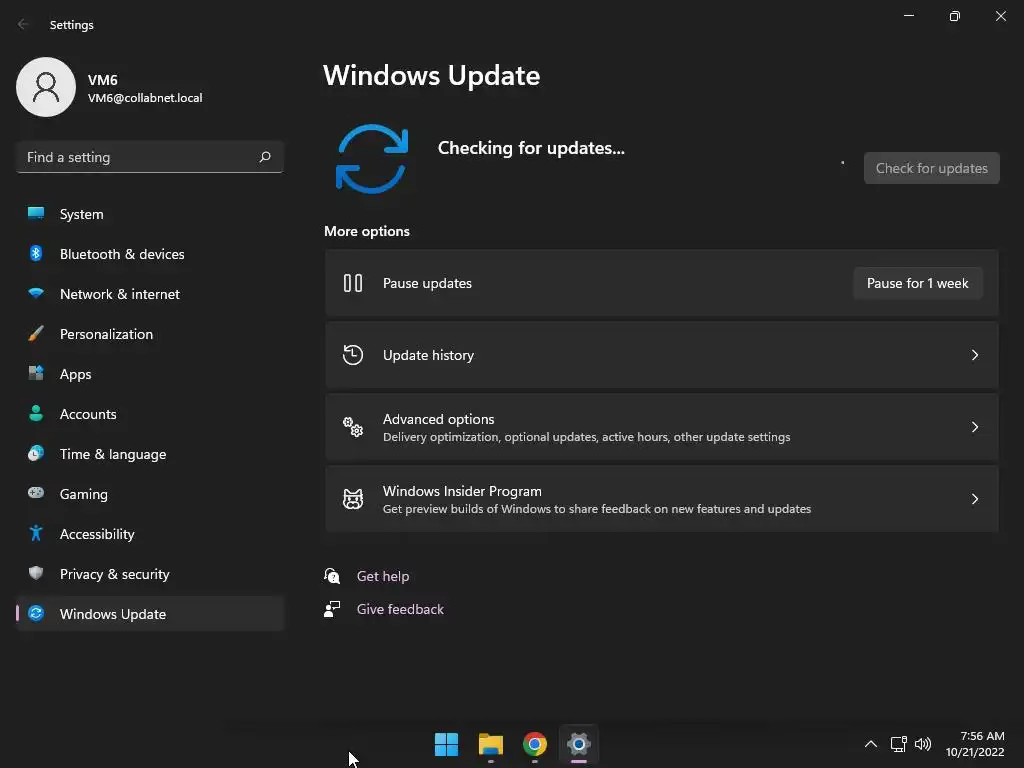The width and height of the screenshot is (1024, 768).
Task: Click the Settings gear taskbar icon
Action: pyautogui.click(x=579, y=744)
